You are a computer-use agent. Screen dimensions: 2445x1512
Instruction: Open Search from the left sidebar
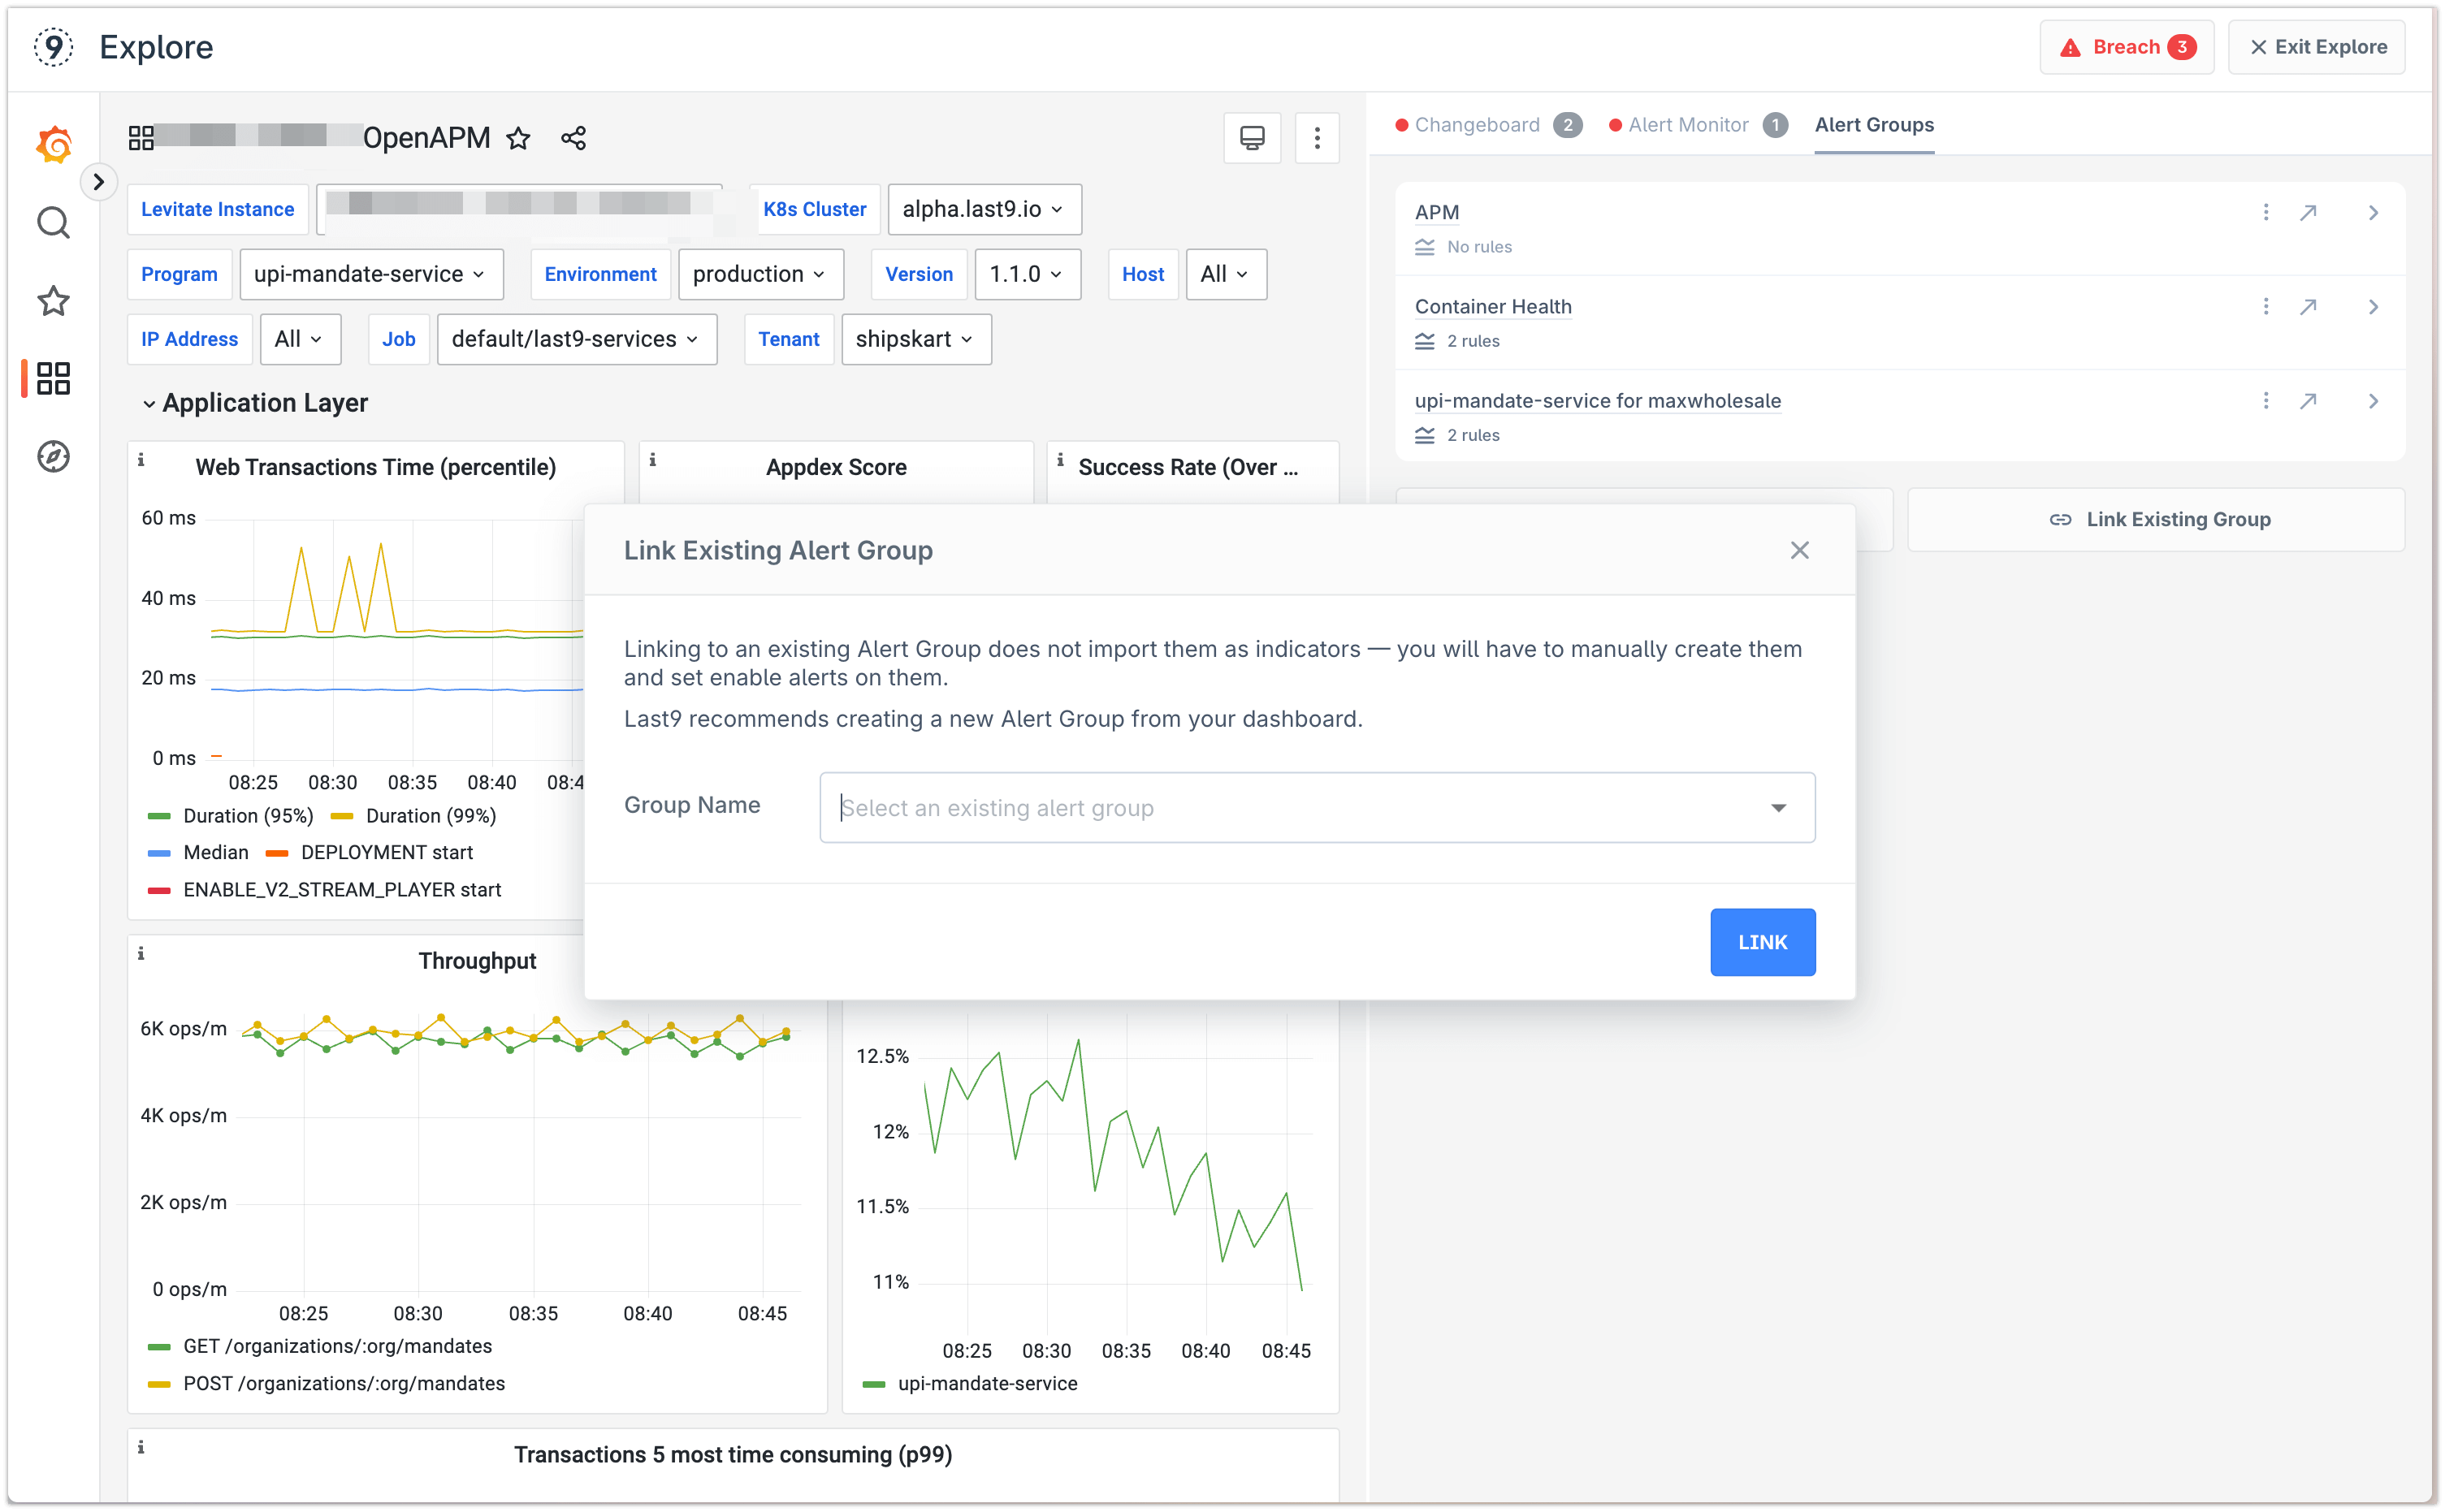click(52, 223)
